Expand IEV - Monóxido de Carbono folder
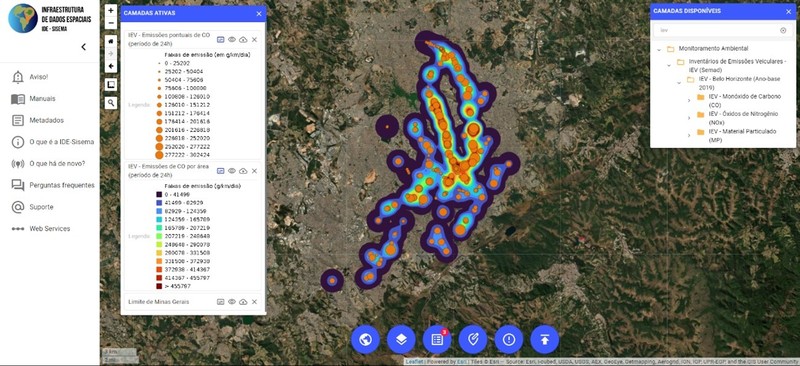 tap(689, 101)
